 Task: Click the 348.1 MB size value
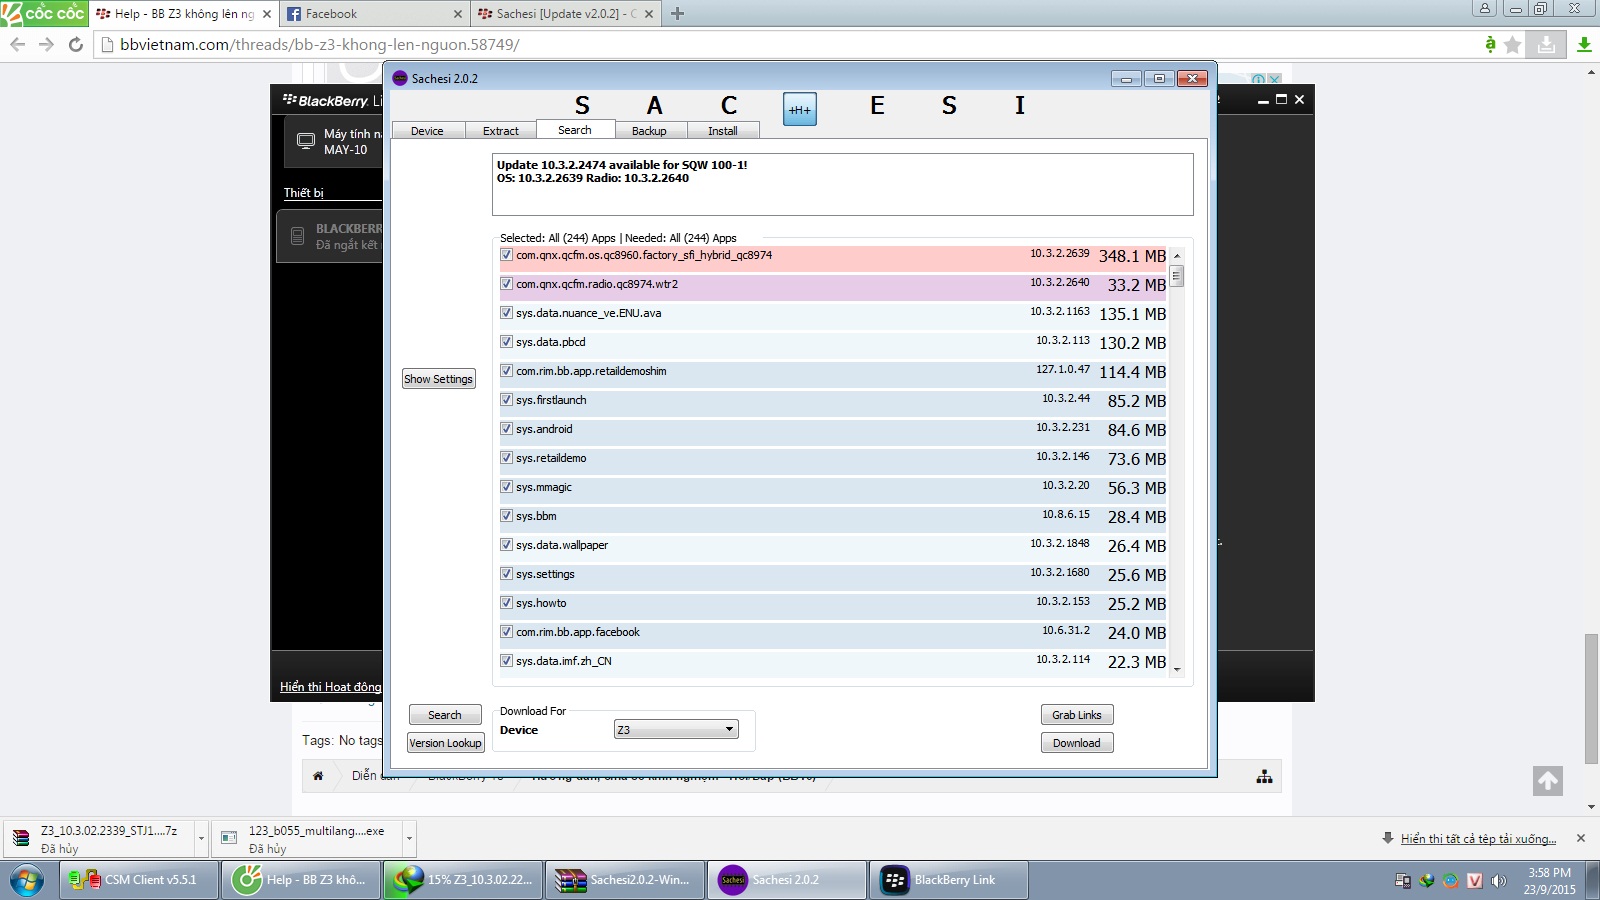click(x=1132, y=256)
